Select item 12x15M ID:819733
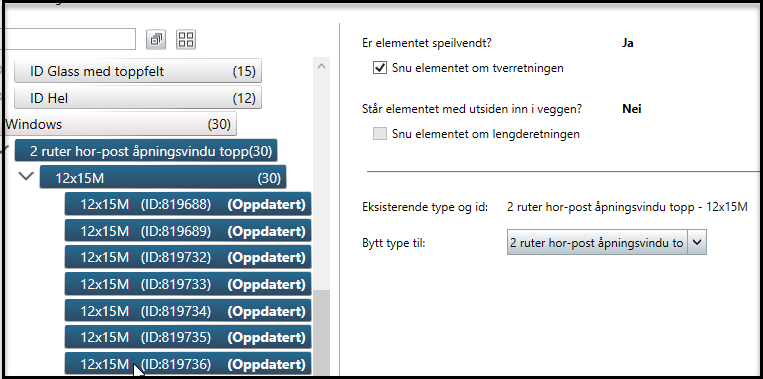 pyautogui.click(x=188, y=284)
